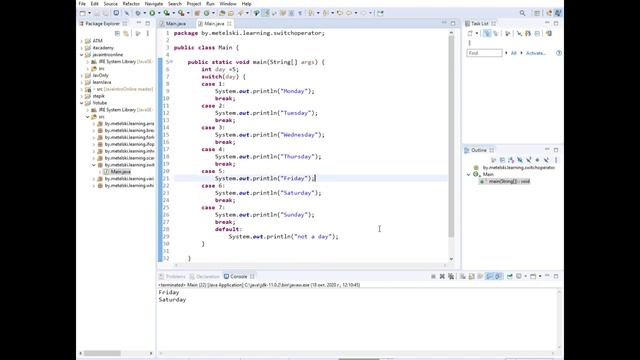Open dropdown arrow next to New button

pyautogui.click(x=89, y=13)
